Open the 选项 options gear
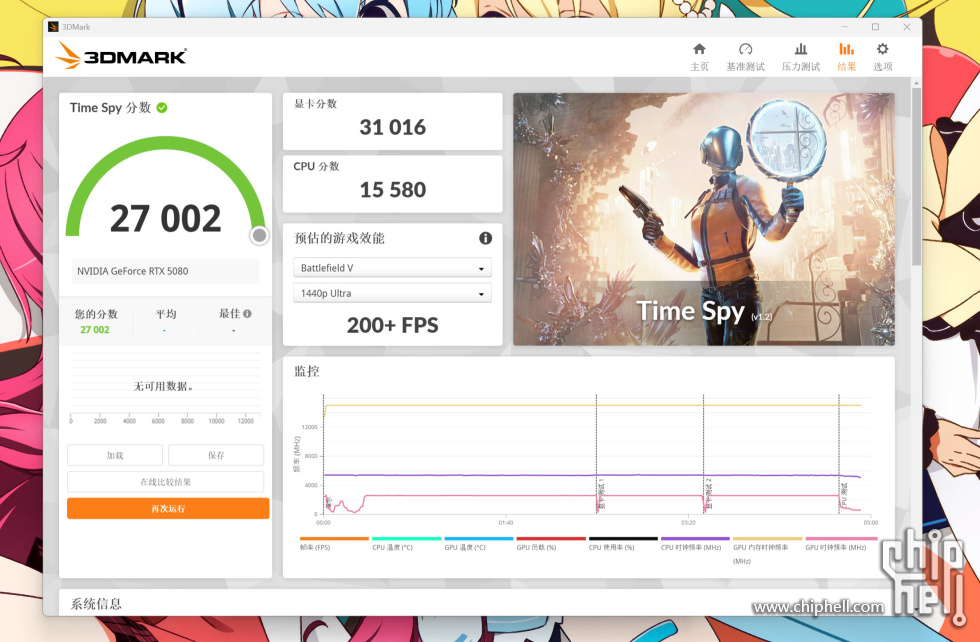This screenshot has height=642, width=980. pyautogui.click(x=882, y=57)
